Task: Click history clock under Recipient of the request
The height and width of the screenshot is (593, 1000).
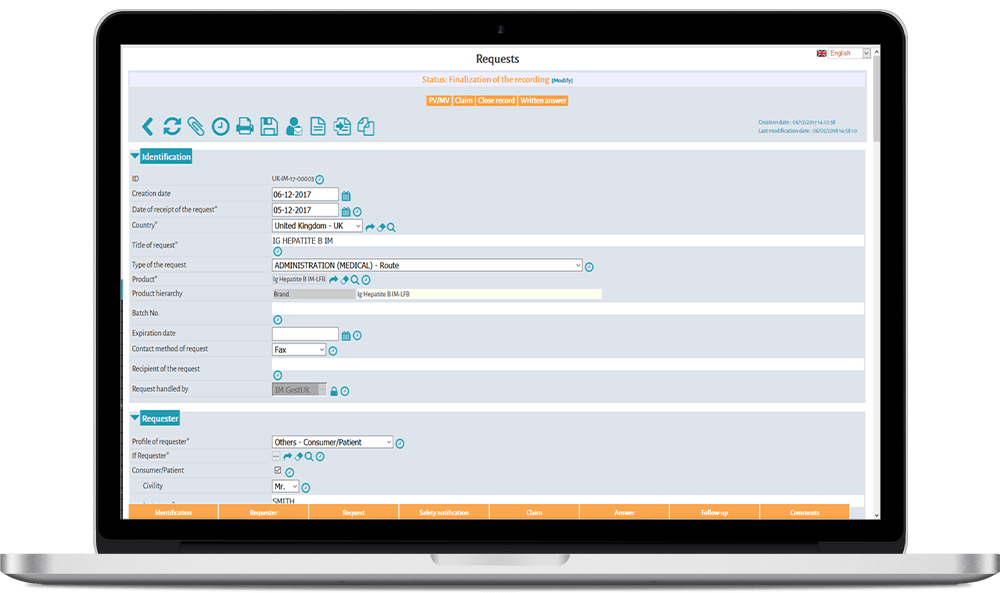Action: (277, 376)
